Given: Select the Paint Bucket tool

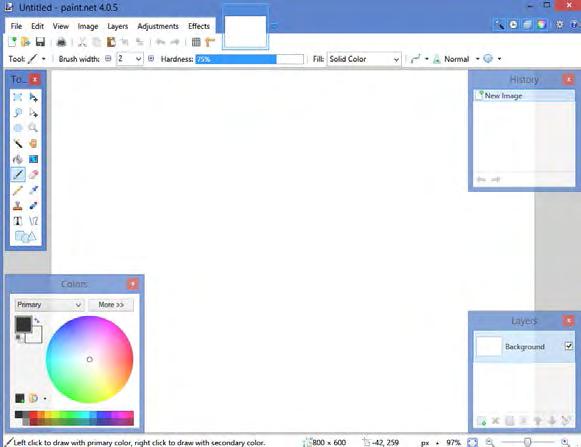Looking at the screenshot, I should tap(17, 159).
